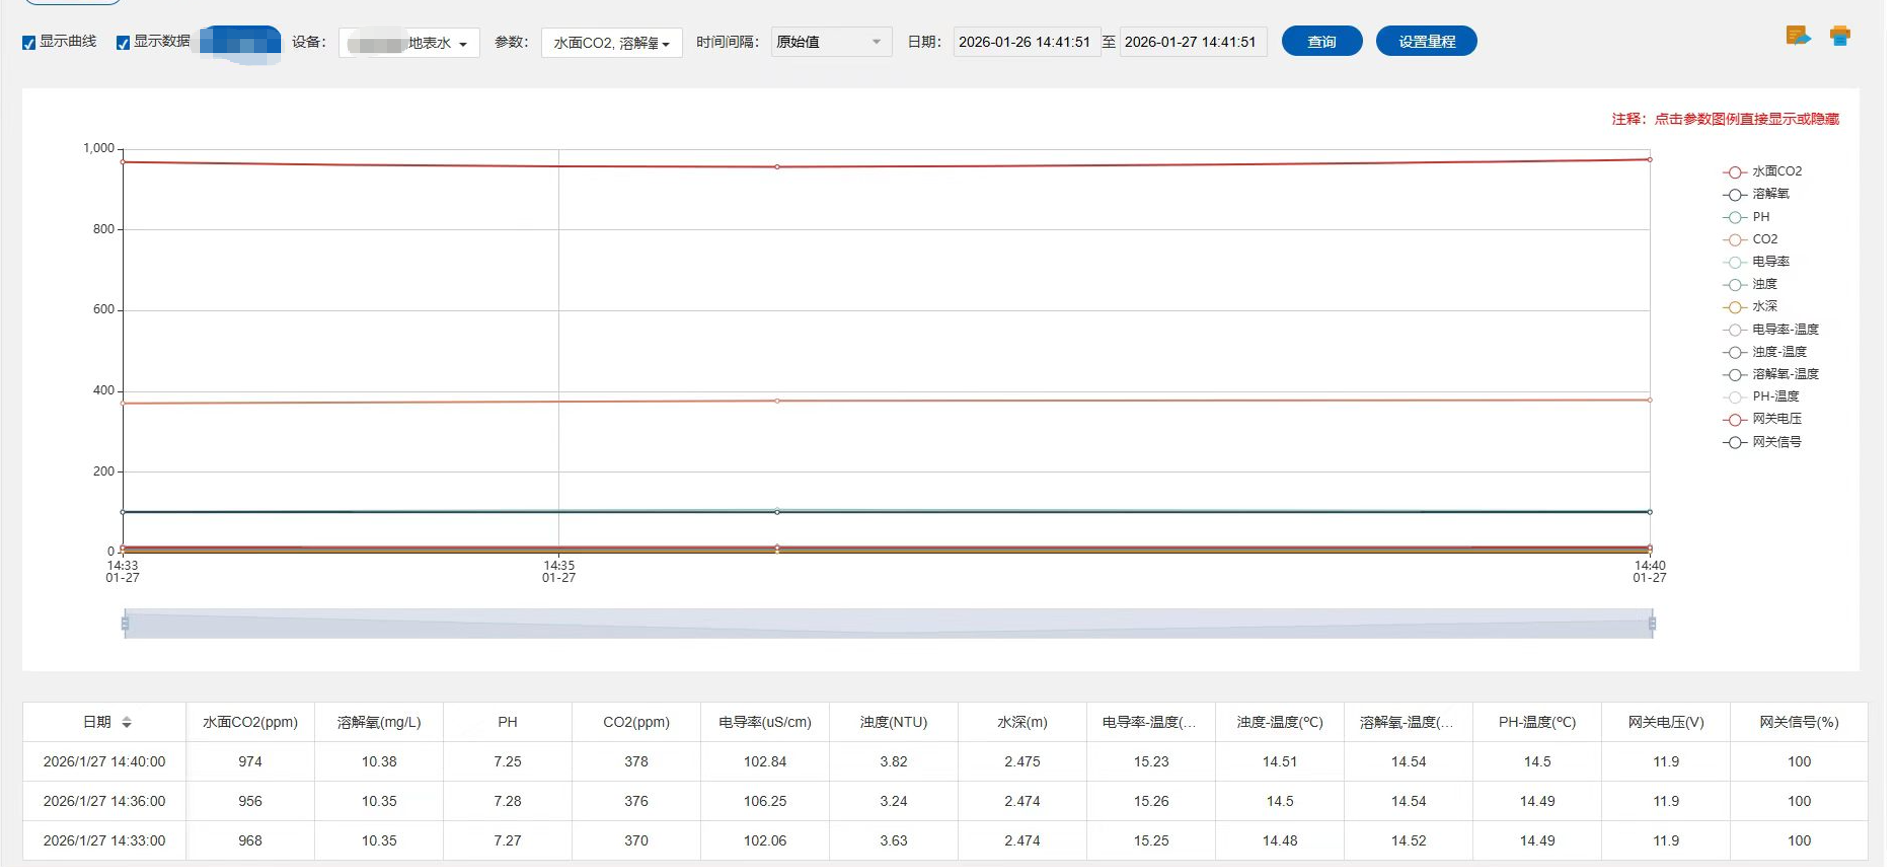Screen dimensions: 1887x867
Task: Toggle the 浊度-温度 legend series
Action: 1766,352
